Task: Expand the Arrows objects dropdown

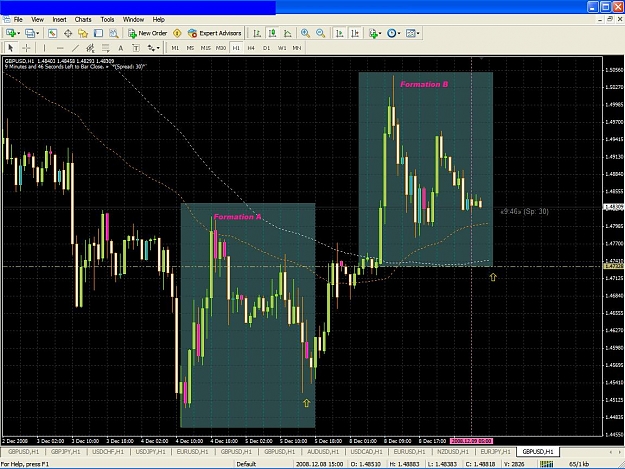Action: click(x=158, y=48)
